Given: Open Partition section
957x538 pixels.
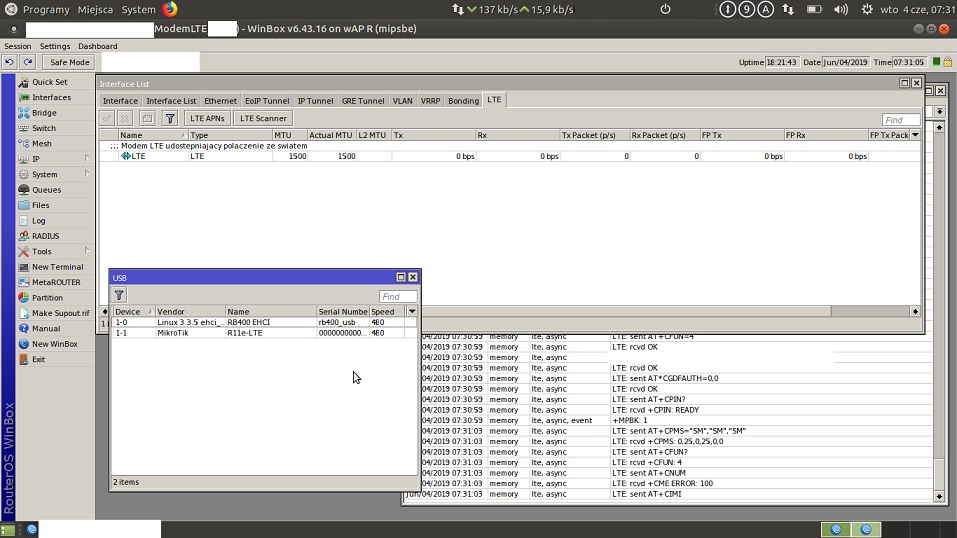Looking at the screenshot, I should (x=47, y=297).
